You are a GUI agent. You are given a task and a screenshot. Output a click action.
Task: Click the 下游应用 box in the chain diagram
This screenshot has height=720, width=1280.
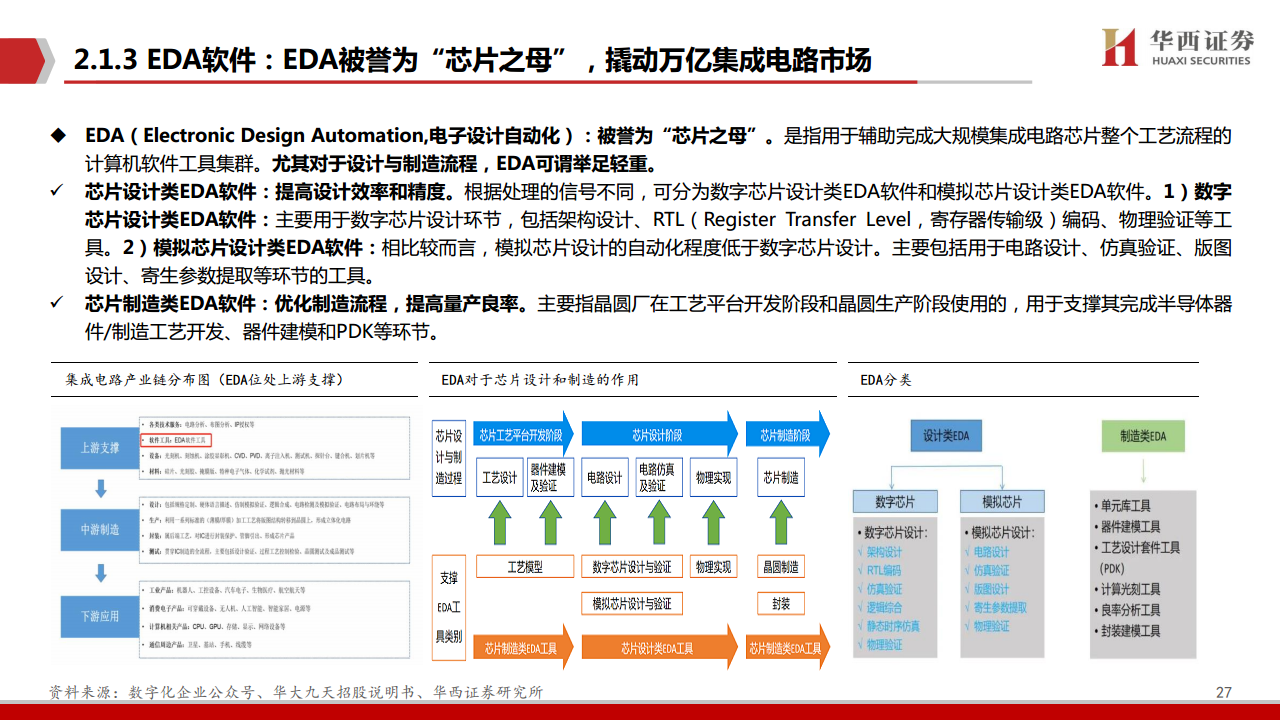[x=100, y=615]
